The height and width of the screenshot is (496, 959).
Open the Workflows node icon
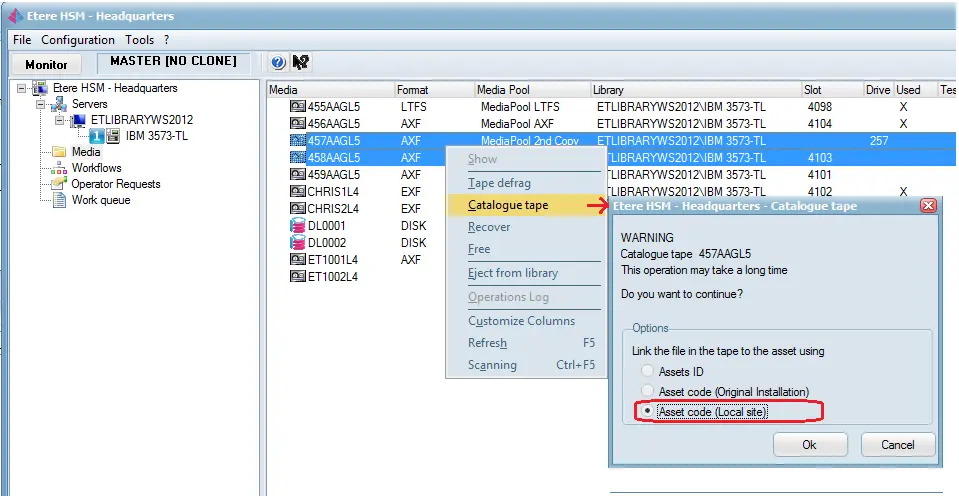pos(59,168)
